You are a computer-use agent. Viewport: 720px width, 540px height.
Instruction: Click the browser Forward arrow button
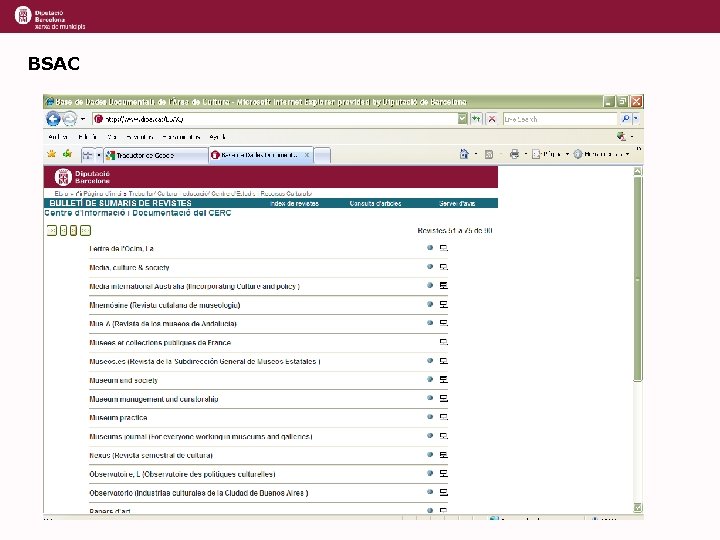pyautogui.click(x=70, y=119)
